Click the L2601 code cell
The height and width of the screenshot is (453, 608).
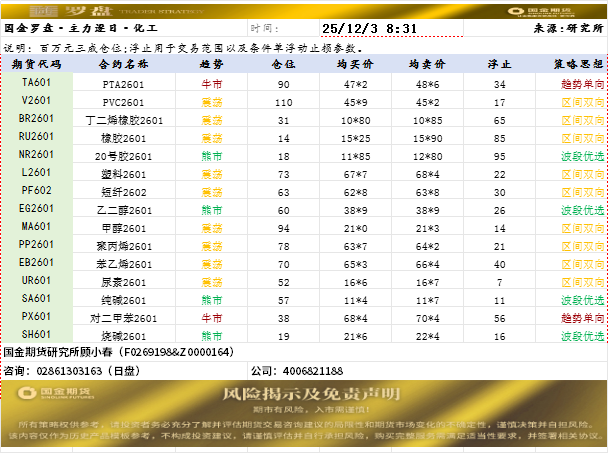(x=36, y=172)
